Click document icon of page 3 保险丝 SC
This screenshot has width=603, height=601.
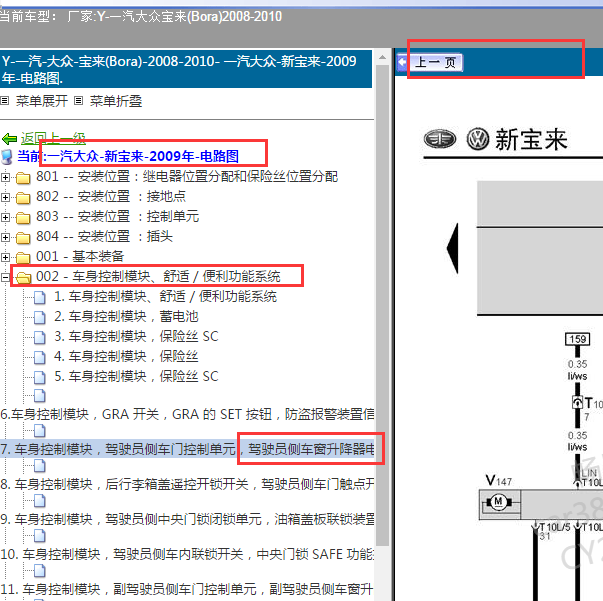(x=40, y=337)
